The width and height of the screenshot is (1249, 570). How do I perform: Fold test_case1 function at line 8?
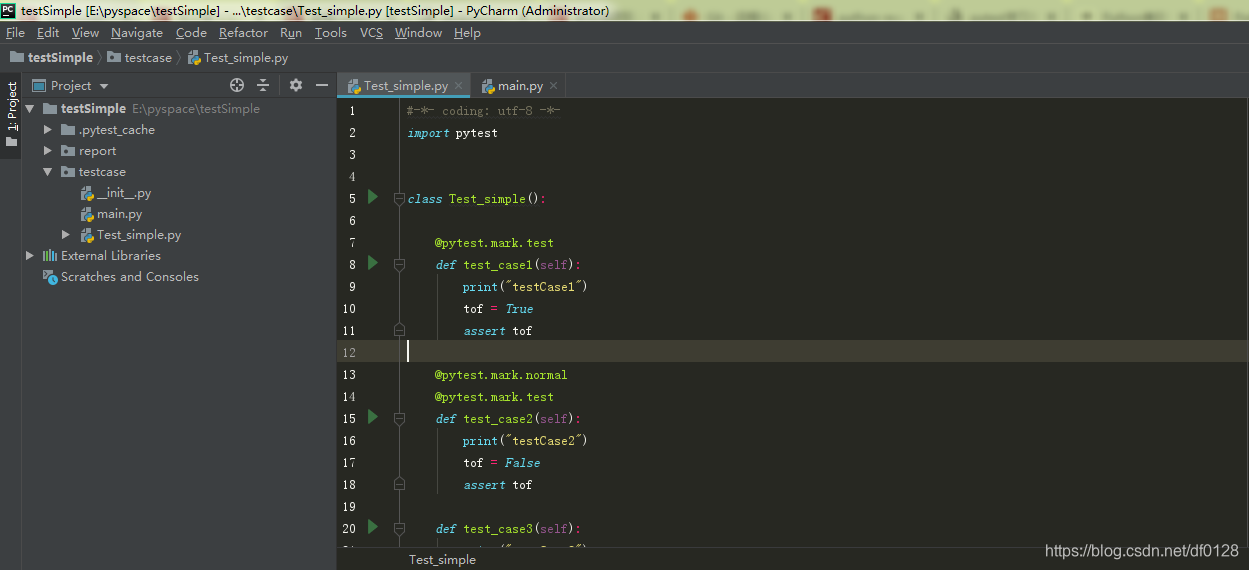(x=399, y=265)
